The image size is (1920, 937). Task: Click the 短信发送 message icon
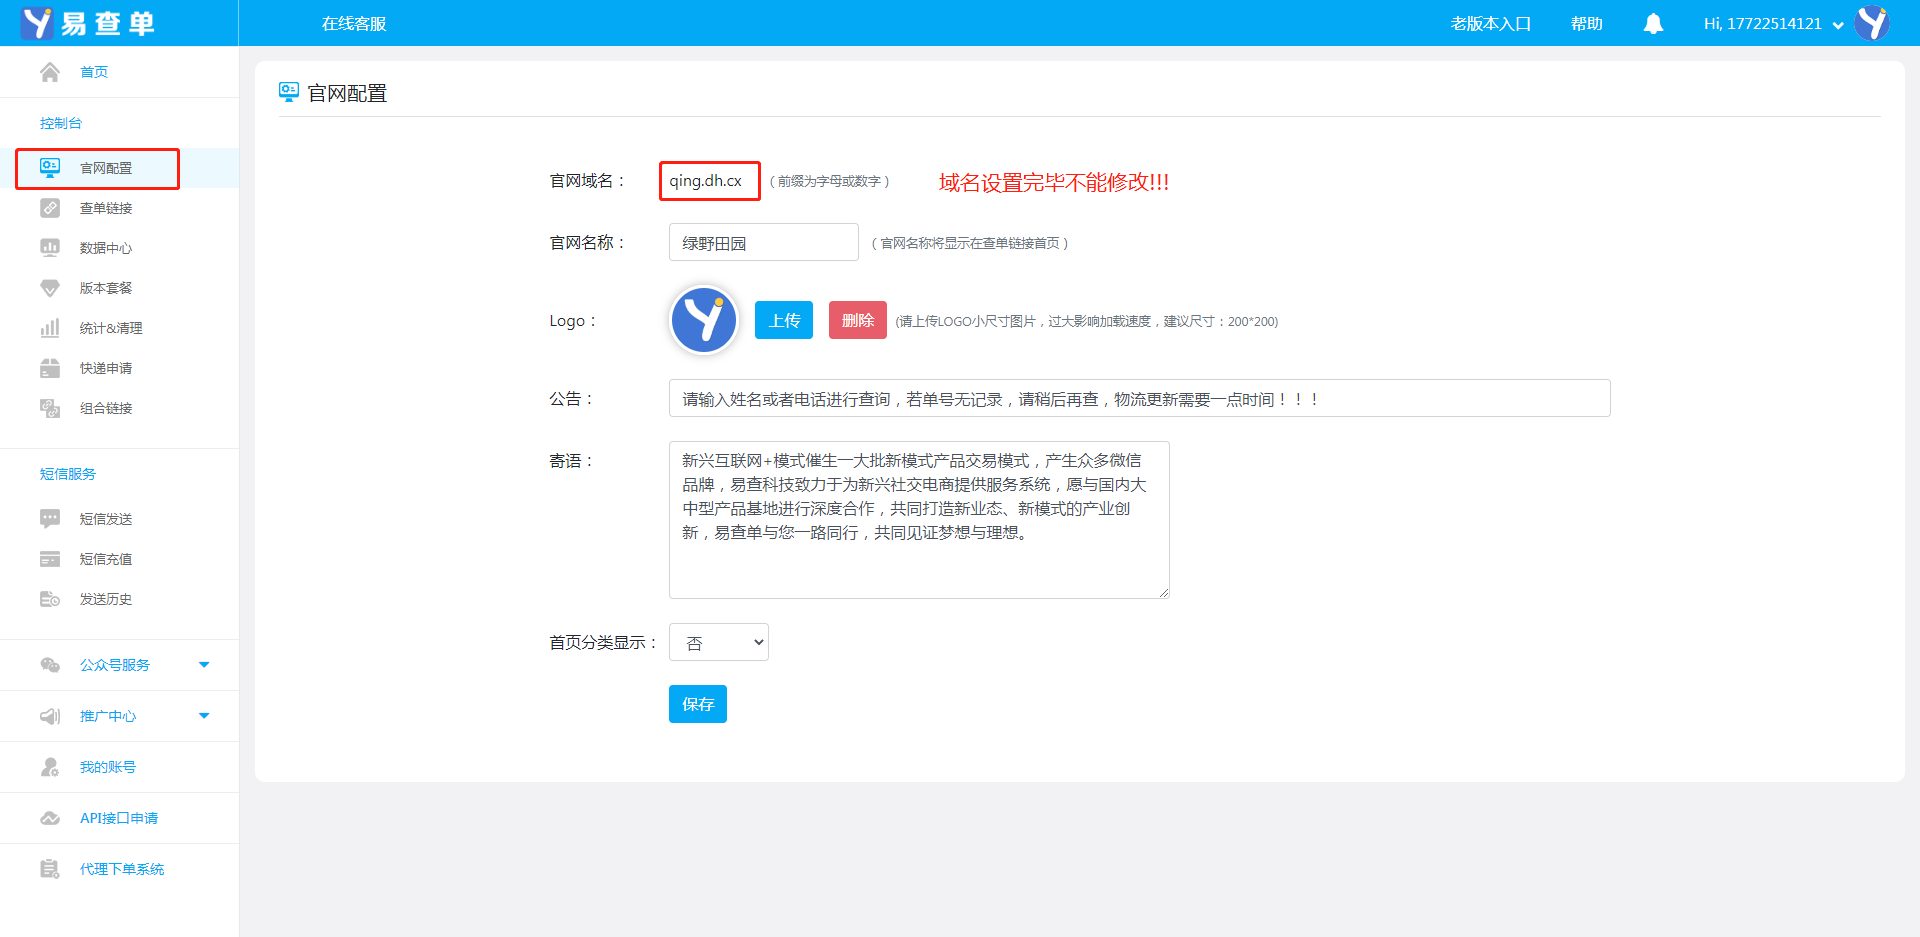tap(50, 519)
